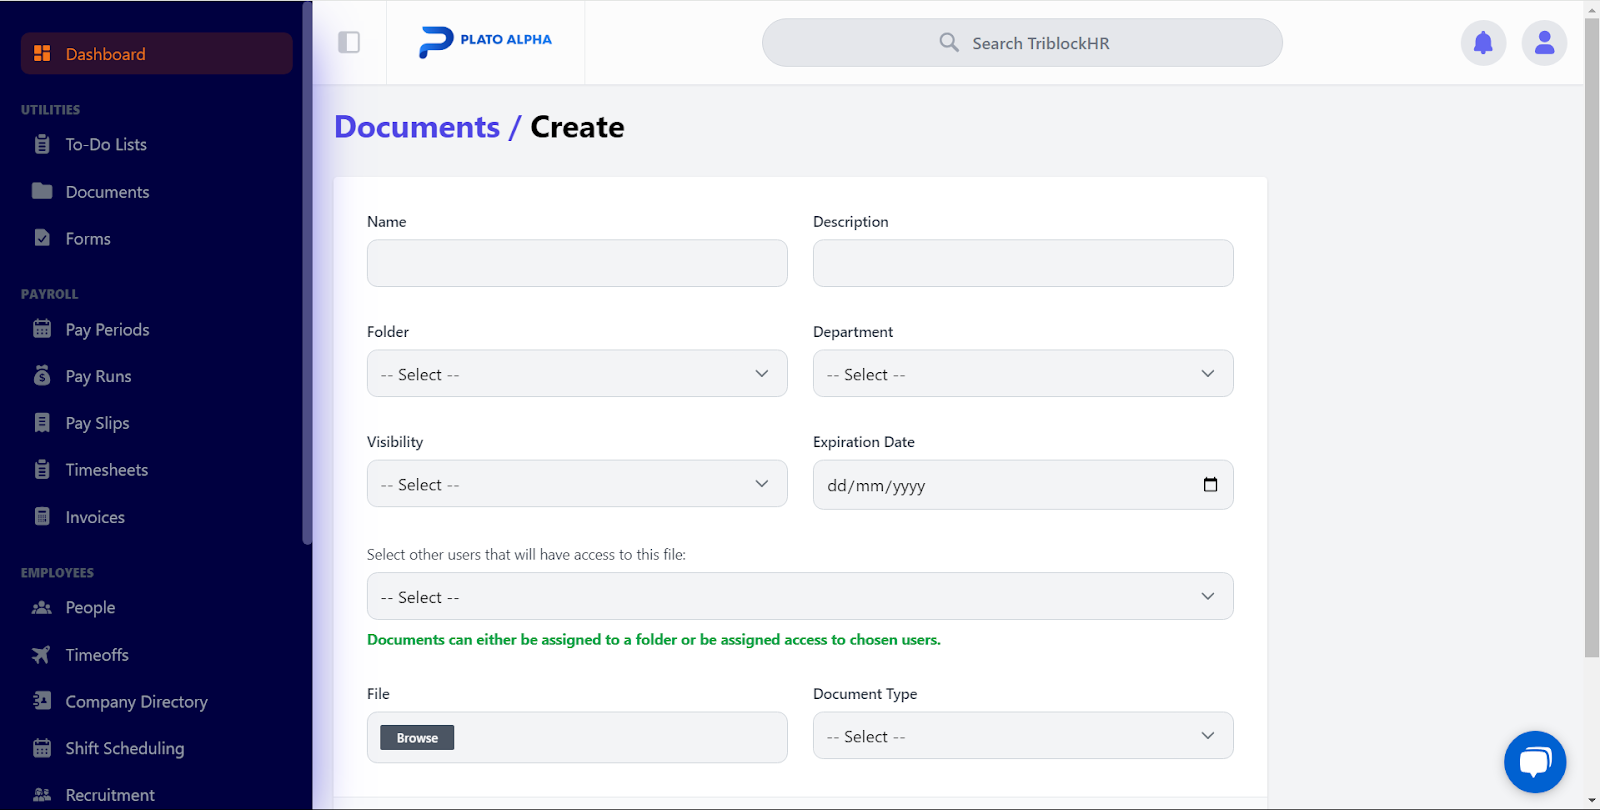Open the Expiration Date calendar picker icon

1210,485
